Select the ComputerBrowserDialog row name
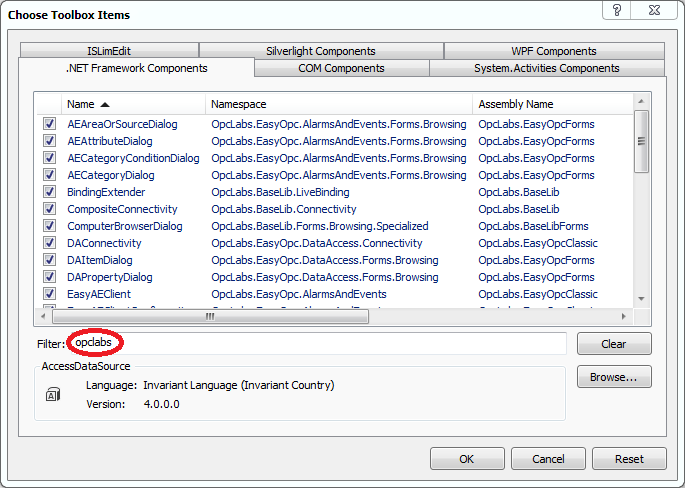 (x=125, y=226)
